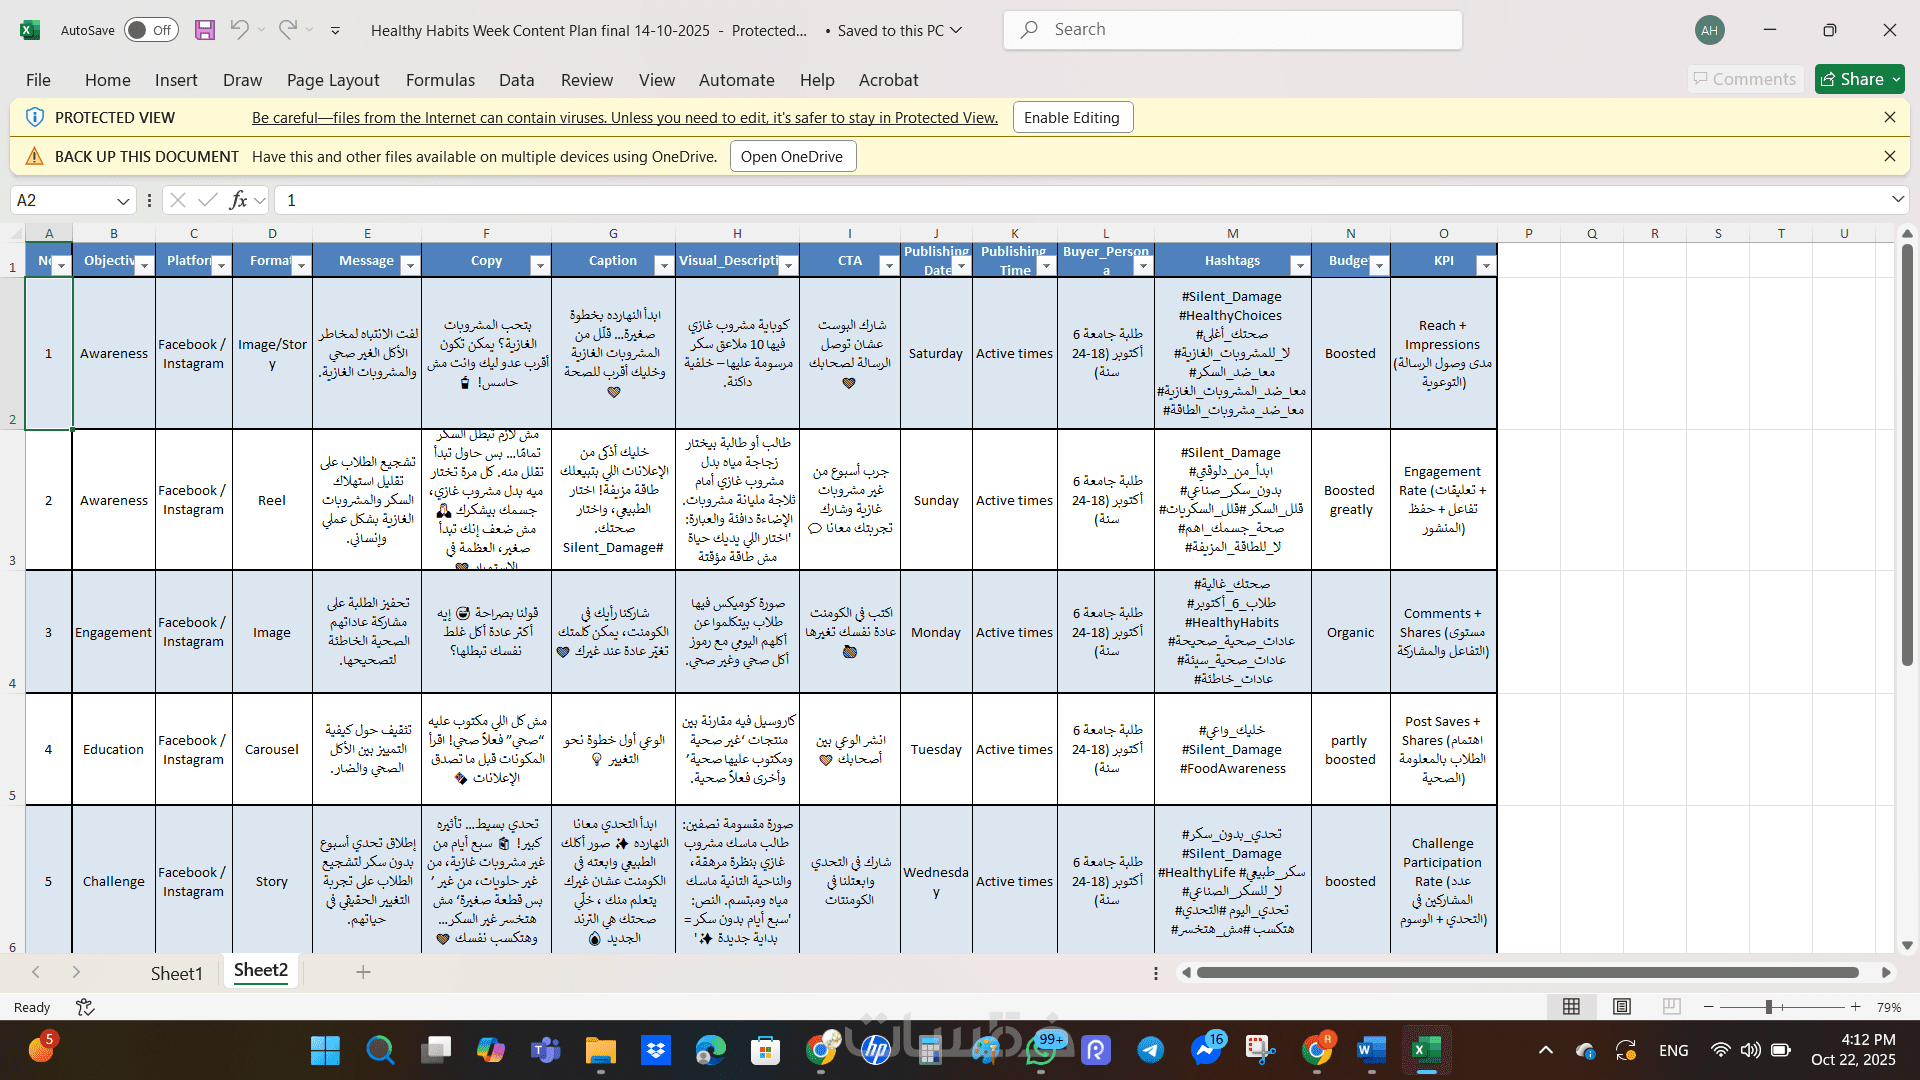Click the Undo arrow icon
This screenshot has width=1920, height=1080.
pyautogui.click(x=239, y=30)
